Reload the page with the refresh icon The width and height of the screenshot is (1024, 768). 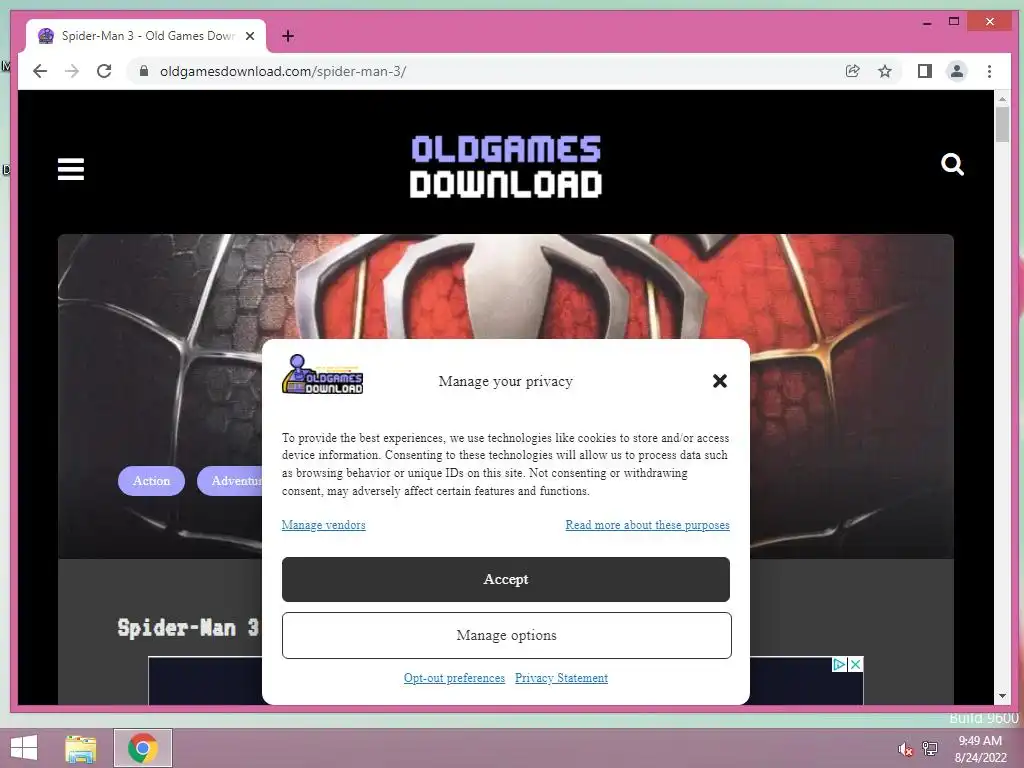(x=104, y=71)
